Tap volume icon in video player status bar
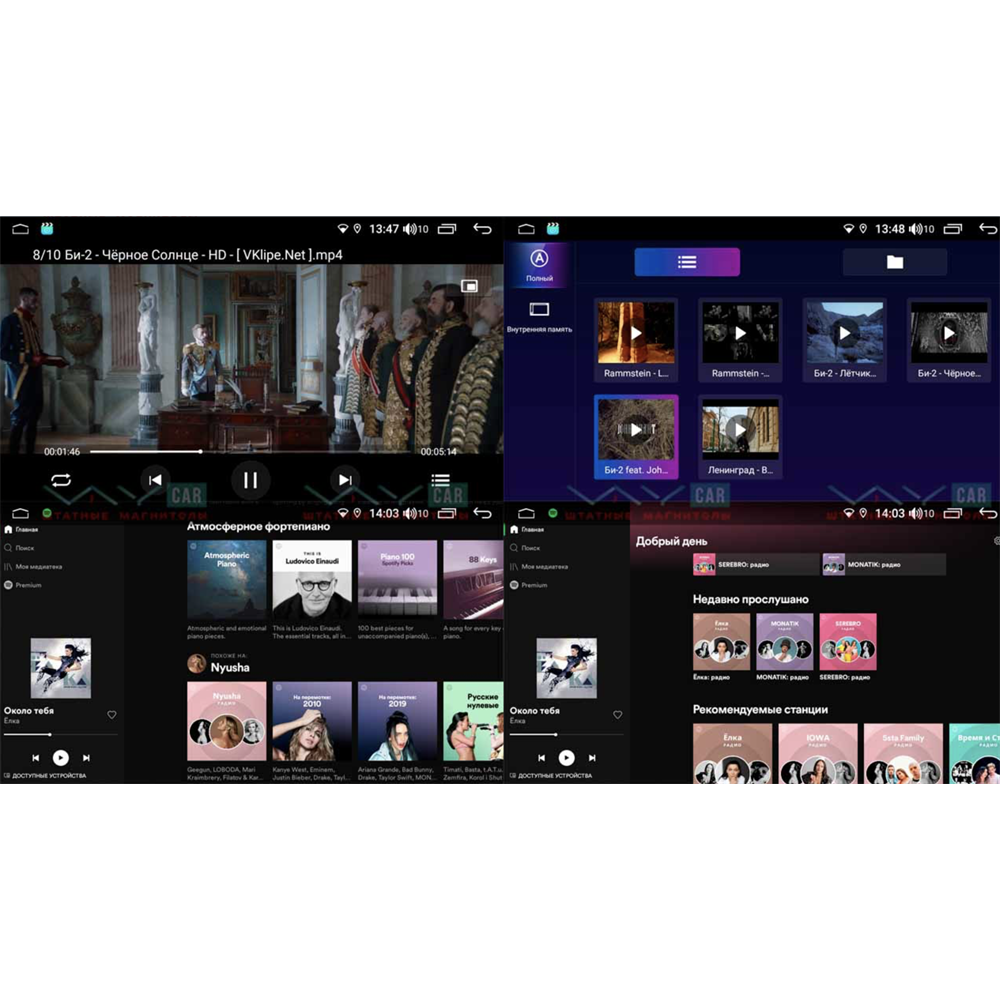Viewport: 1000px width, 1000px height. pos(409,229)
